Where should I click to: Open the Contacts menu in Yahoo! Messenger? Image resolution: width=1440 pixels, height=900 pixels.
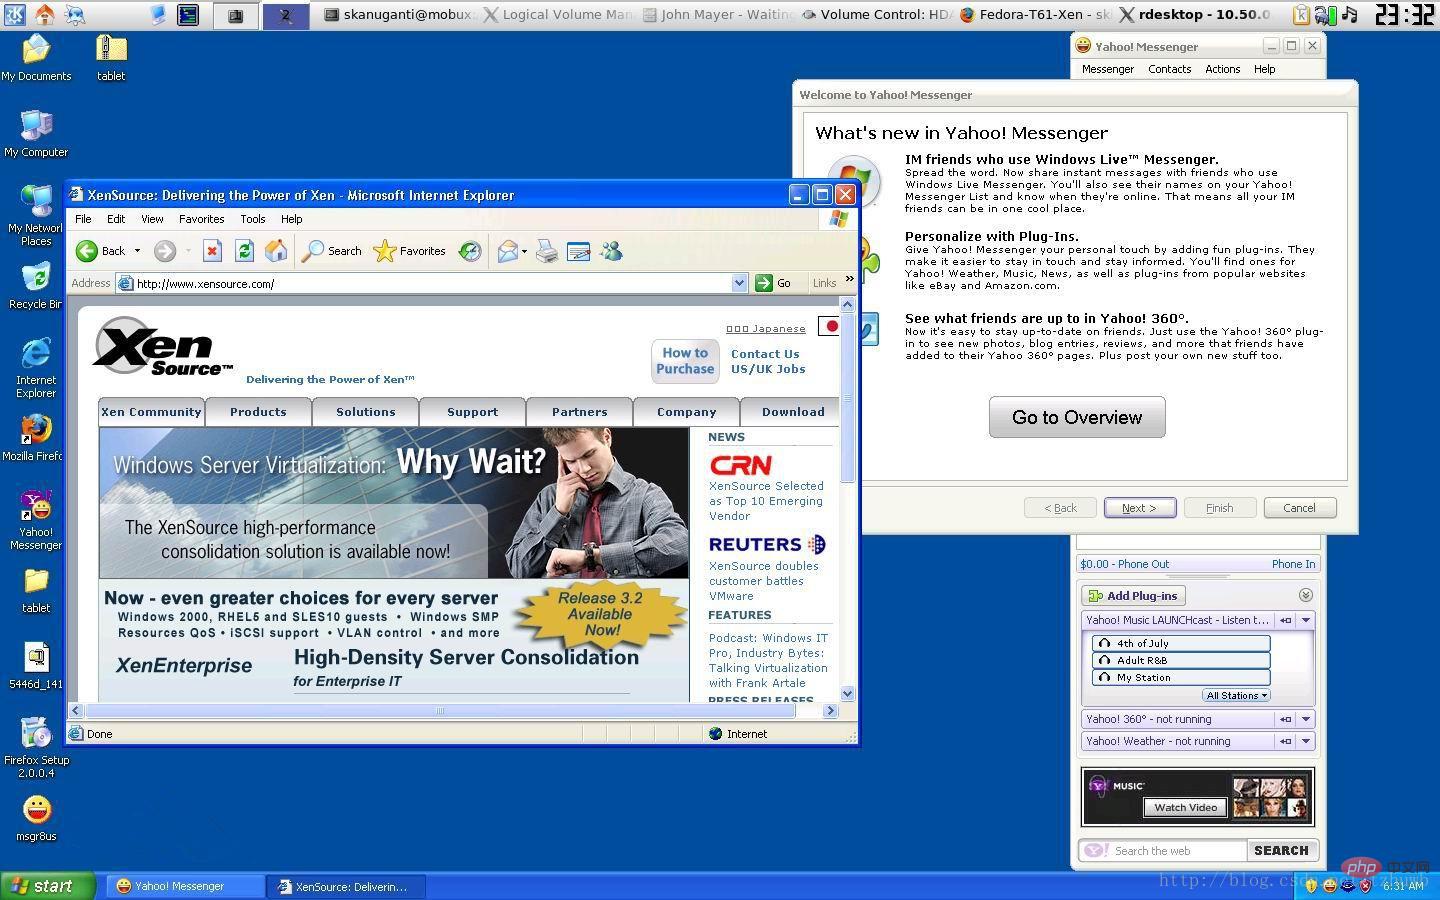1169,69
